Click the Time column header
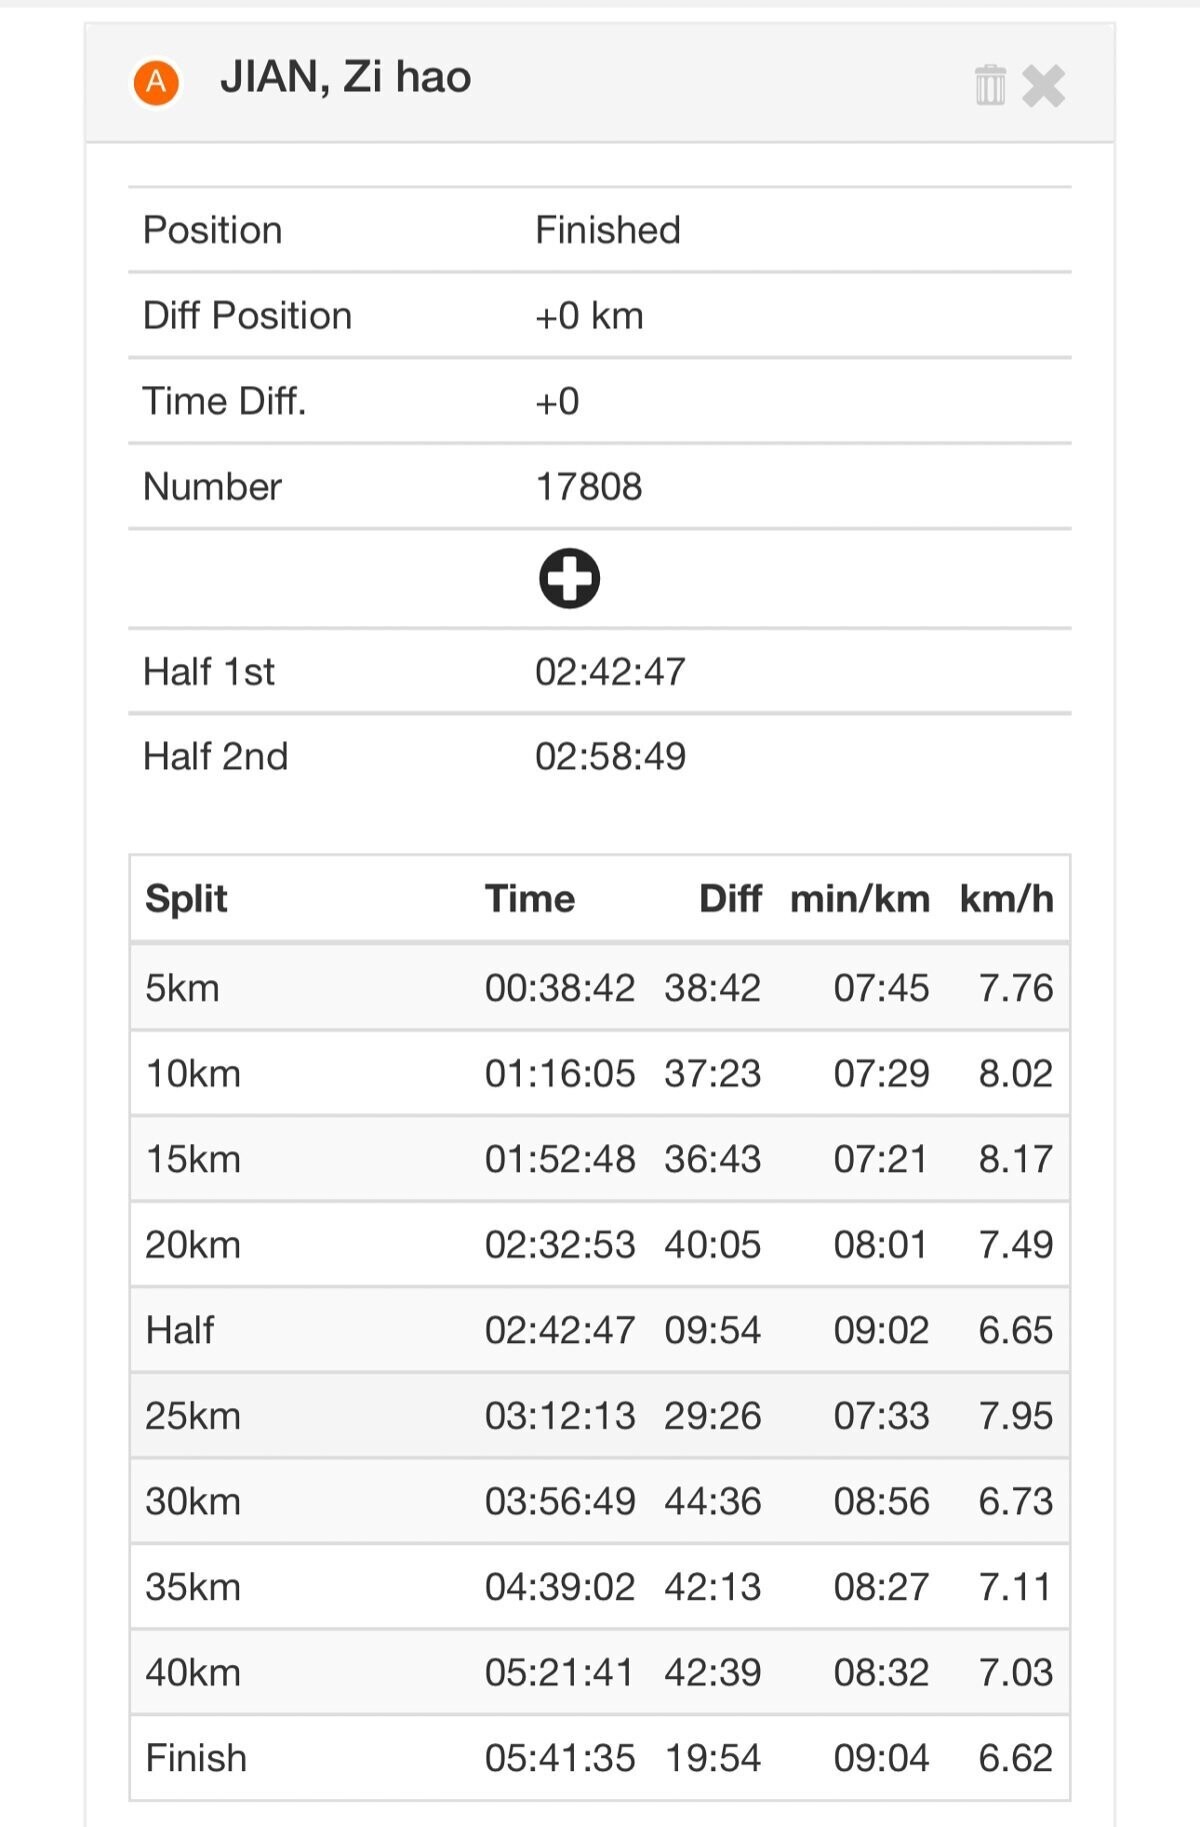Screen dimensions: 1200x1827 point(530,898)
